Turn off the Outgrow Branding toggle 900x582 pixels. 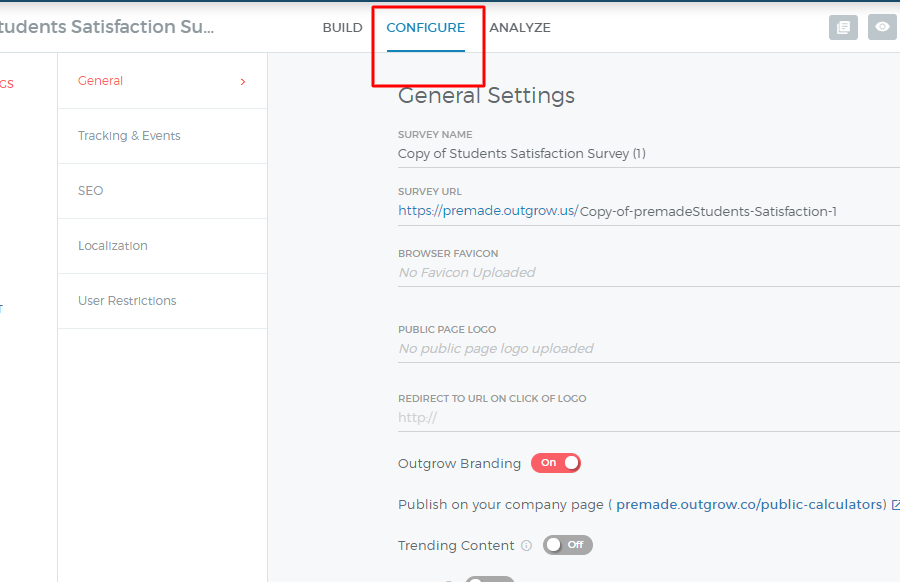point(556,463)
